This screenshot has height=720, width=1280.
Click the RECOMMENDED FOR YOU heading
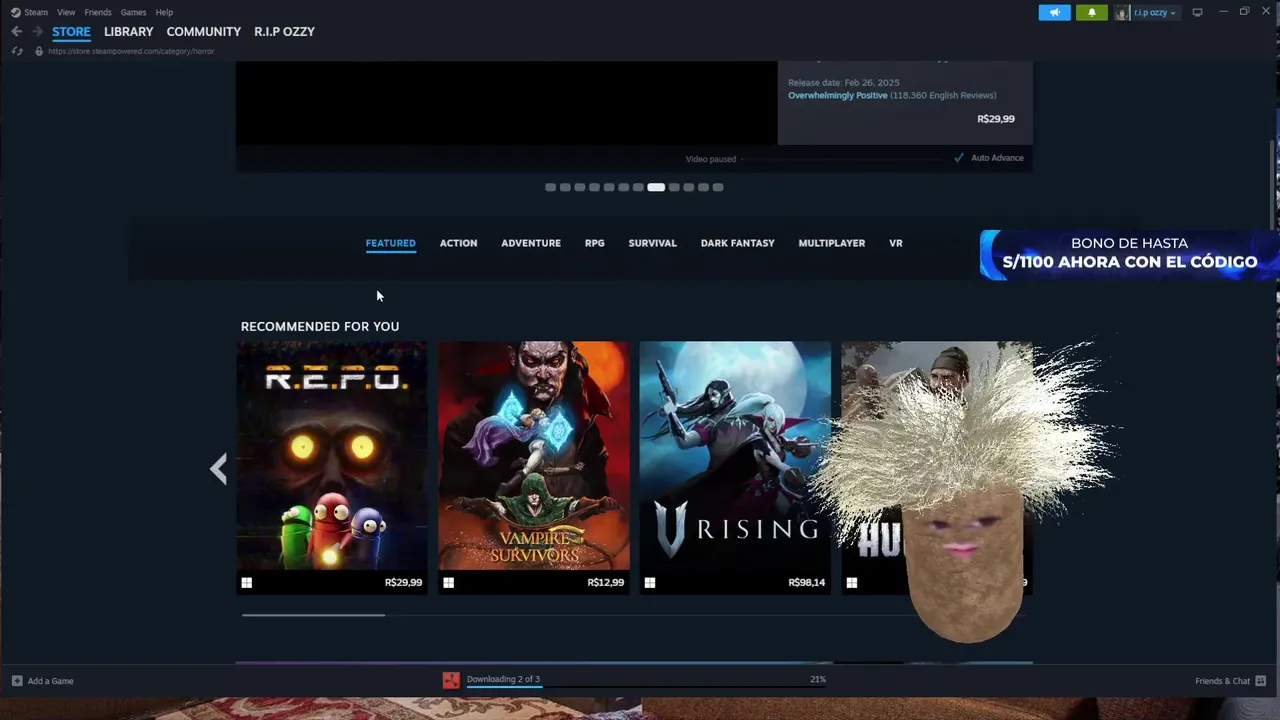point(320,326)
